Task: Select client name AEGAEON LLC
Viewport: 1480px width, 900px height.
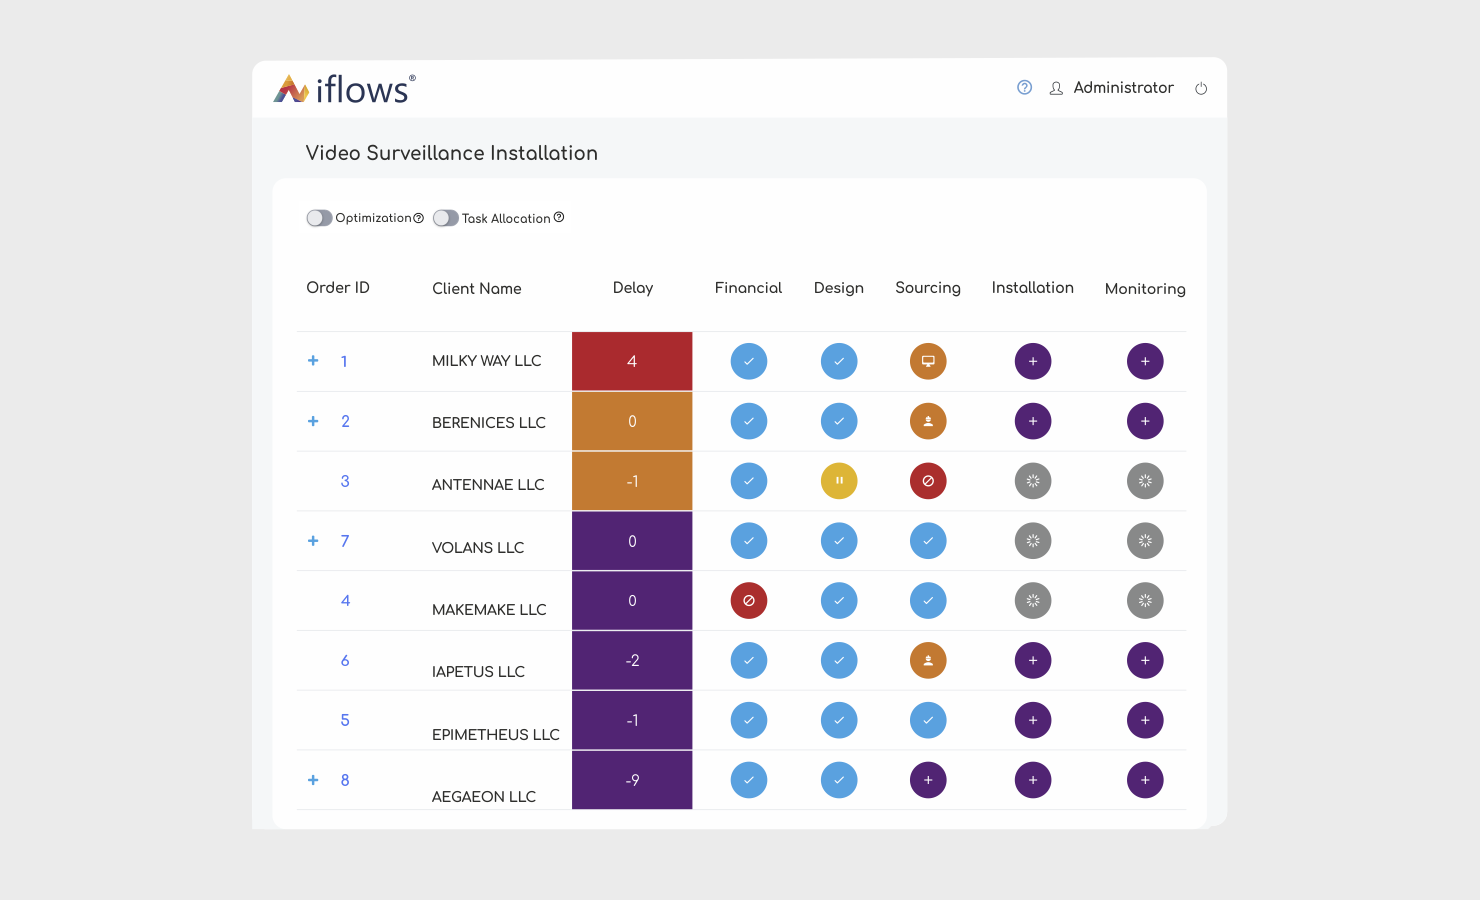Action: pyautogui.click(x=484, y=797)
